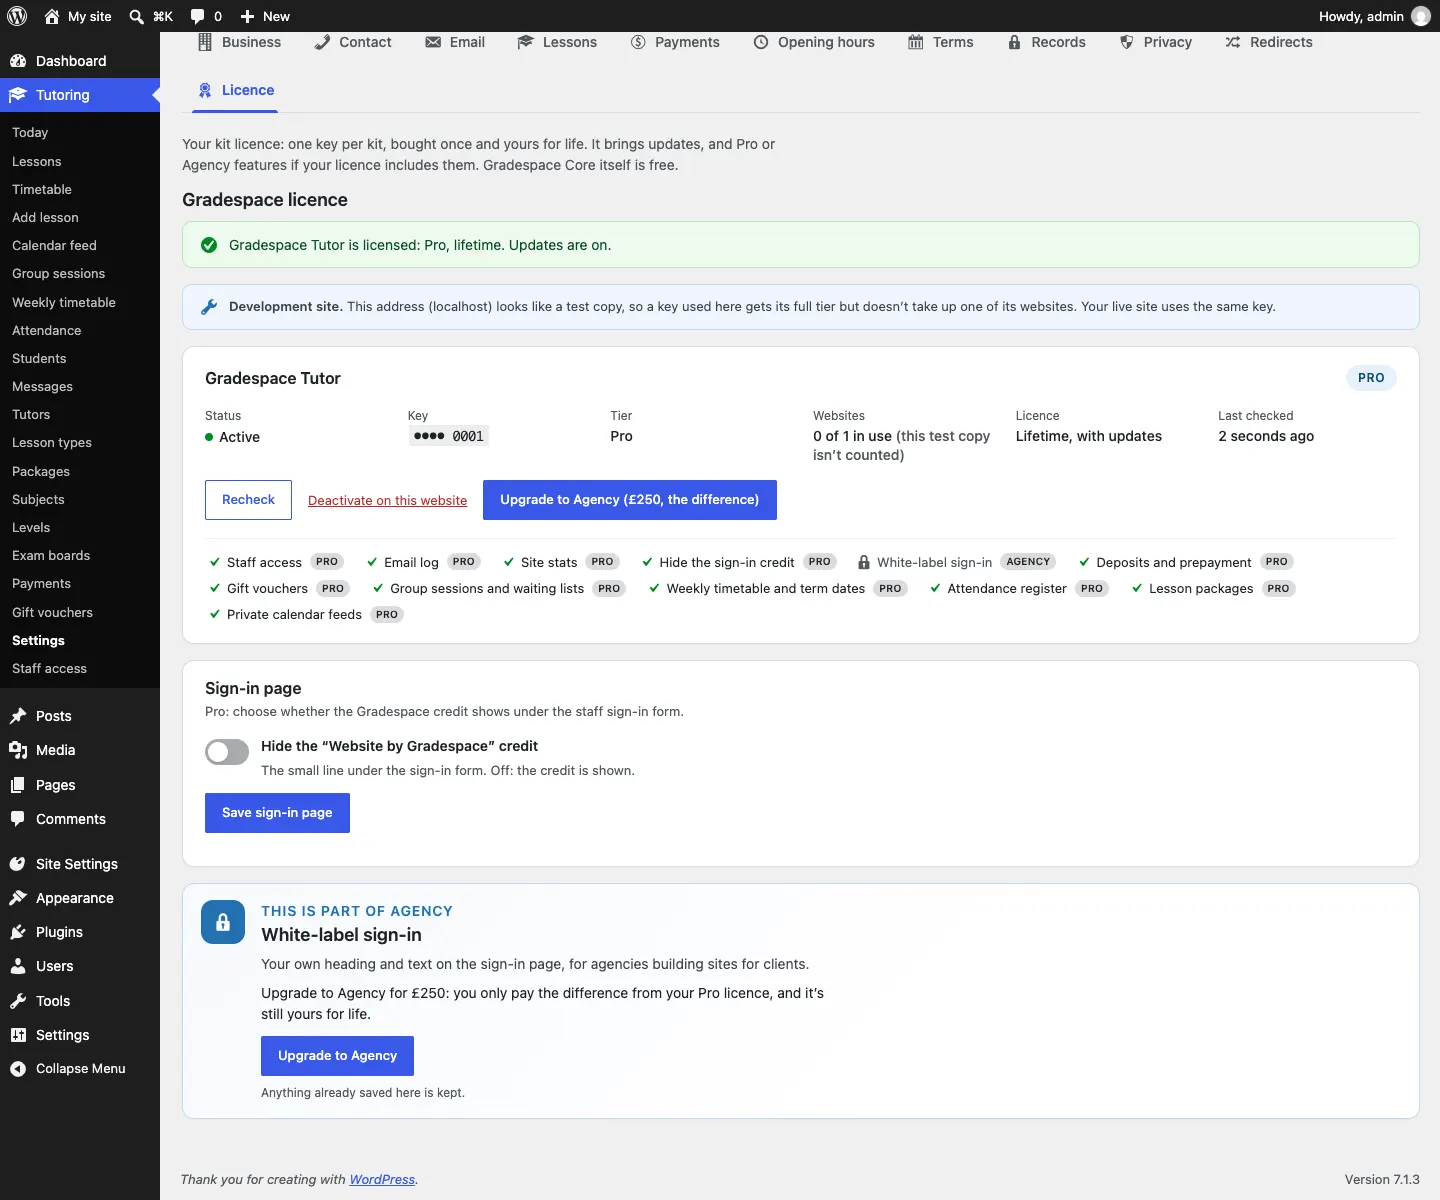
Task: Switch to the Business settings tab
Action: 239,42
